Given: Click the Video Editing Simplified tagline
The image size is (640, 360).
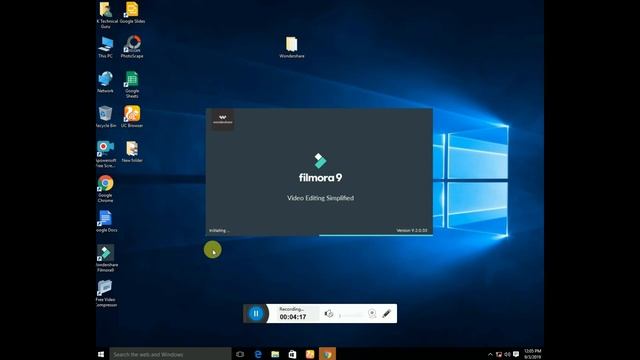Looking at the screenshot, I should point(320,198).
